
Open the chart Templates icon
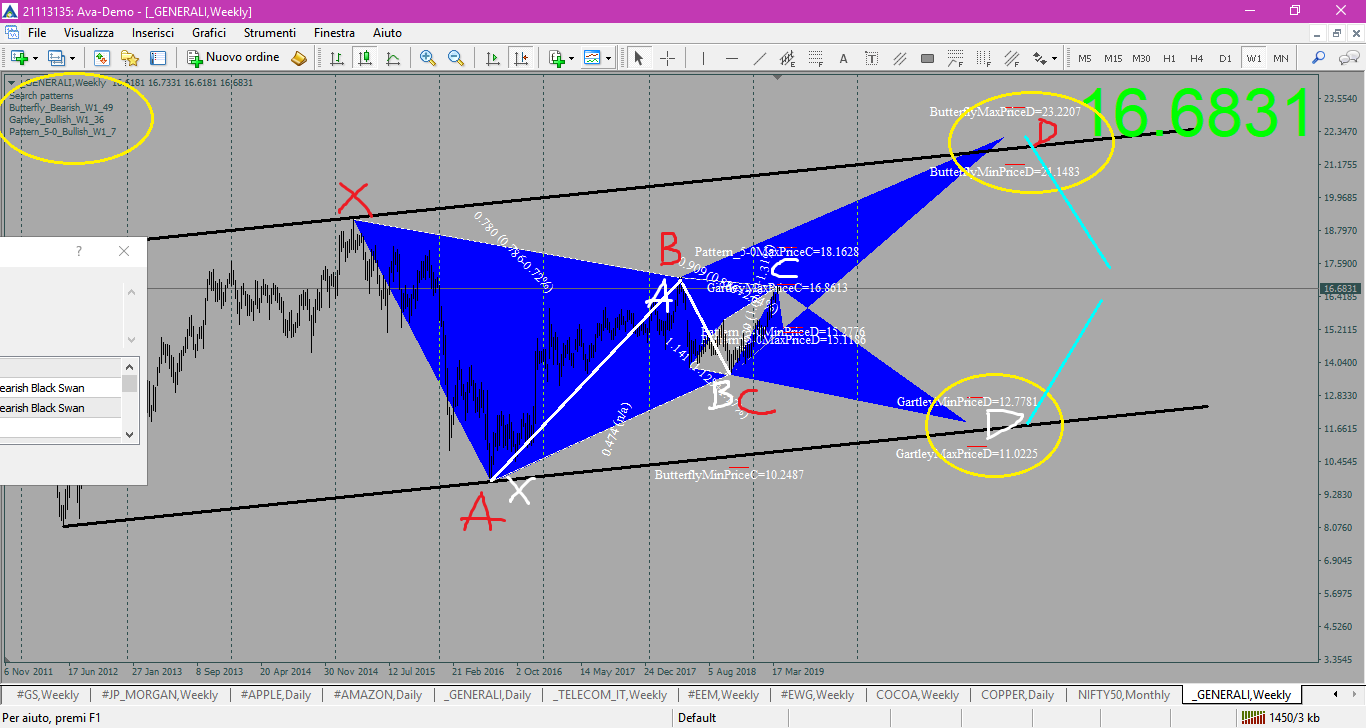pos(592,58)
